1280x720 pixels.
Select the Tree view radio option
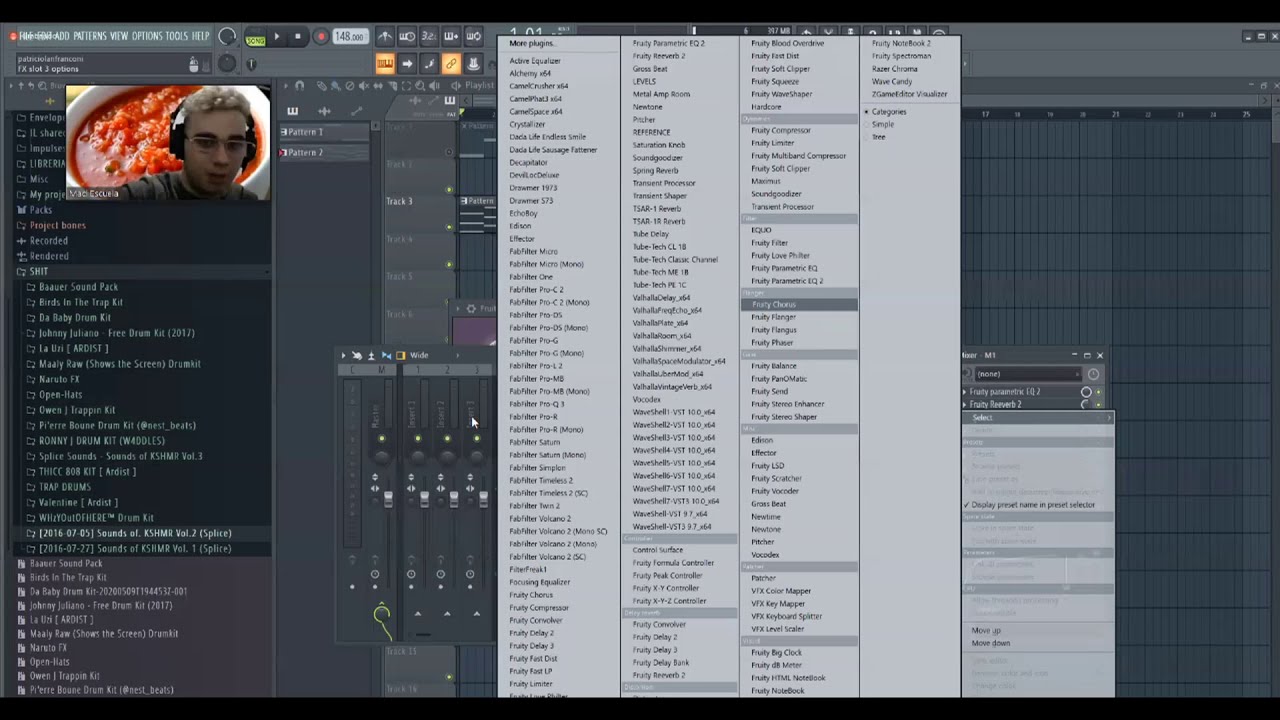tap(877, 137)
